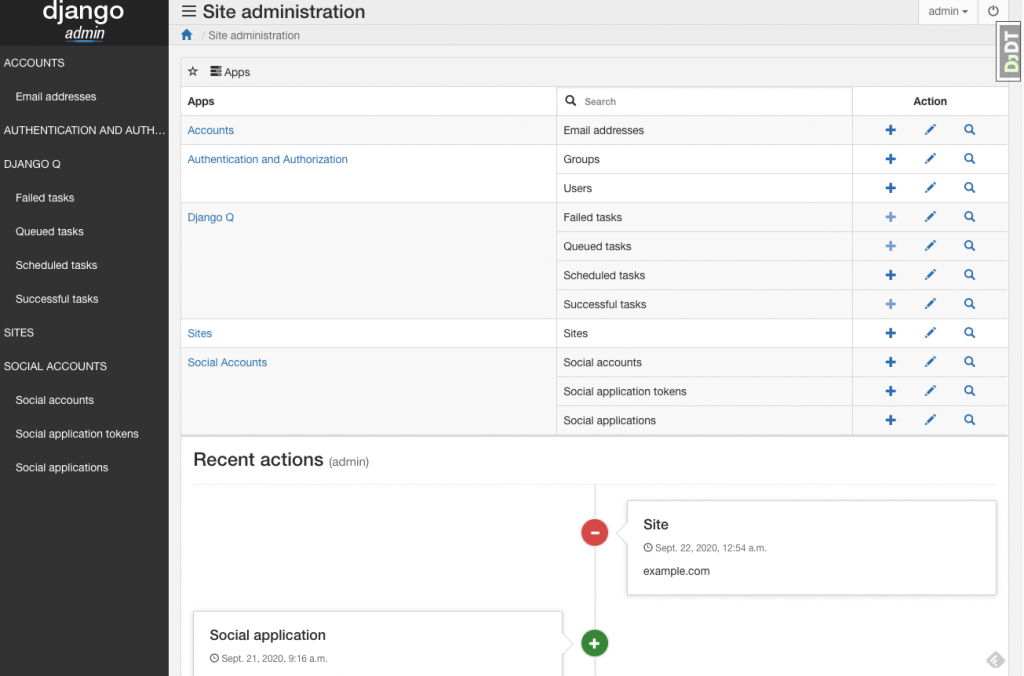Image resolution: width=1024 pixels, height=676 pixels.
Task: Select Social accounts in sidebar
Action: (x=54, y=400)
